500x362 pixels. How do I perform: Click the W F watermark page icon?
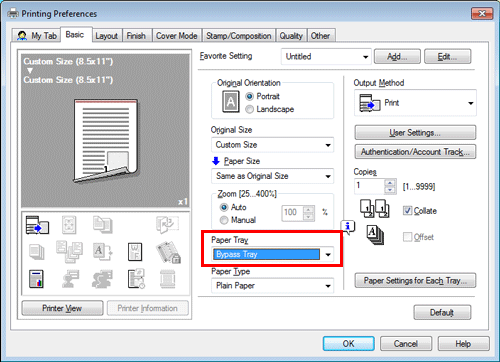[135, 252]
